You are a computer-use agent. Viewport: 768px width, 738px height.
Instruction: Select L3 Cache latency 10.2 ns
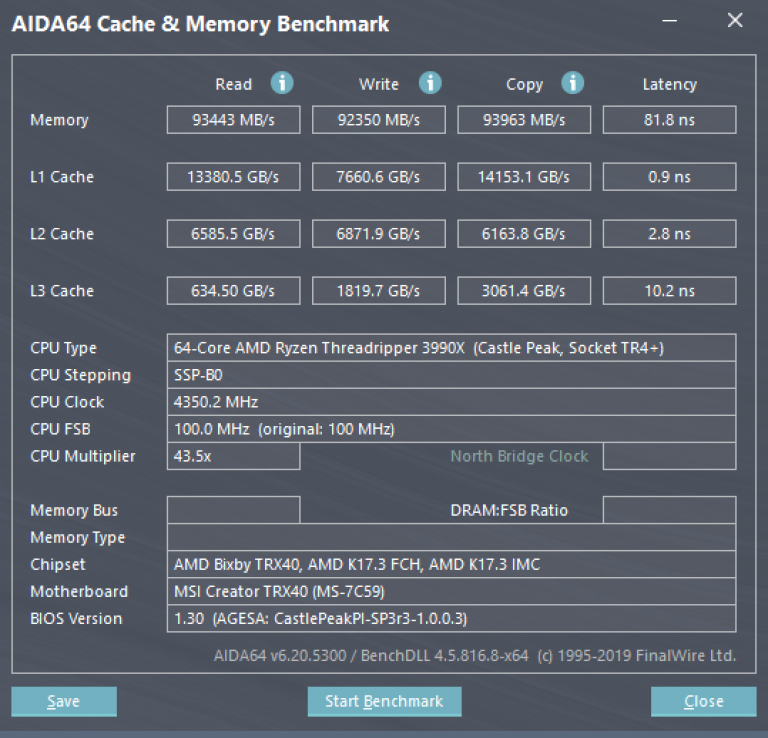(x=670, y=290)
